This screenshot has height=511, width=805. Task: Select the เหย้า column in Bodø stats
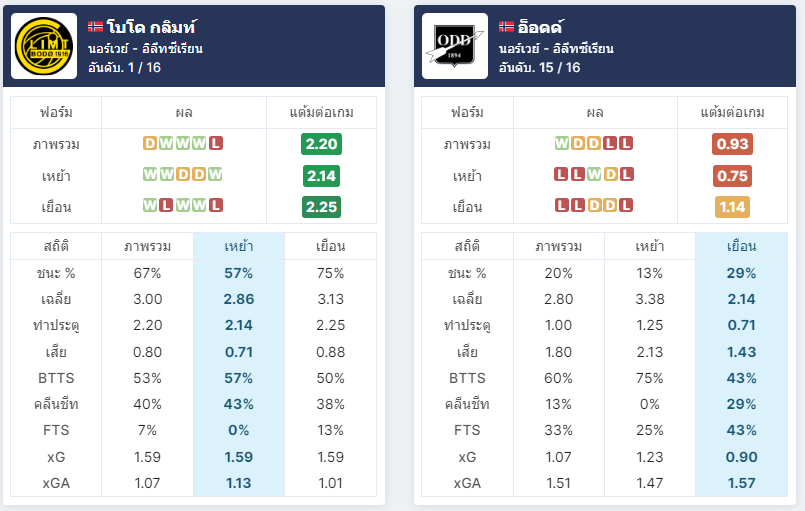[239, 247]
